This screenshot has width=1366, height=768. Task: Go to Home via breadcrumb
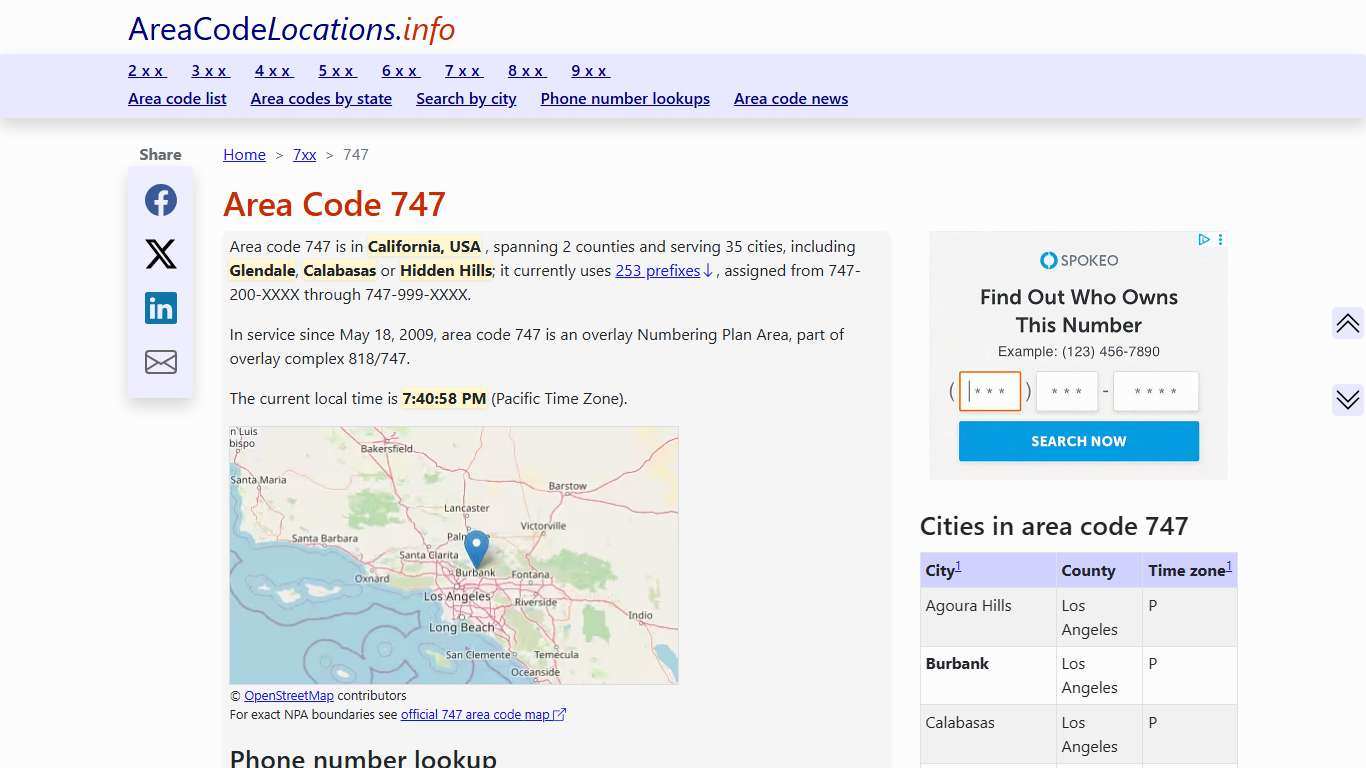tap(244, 154)
